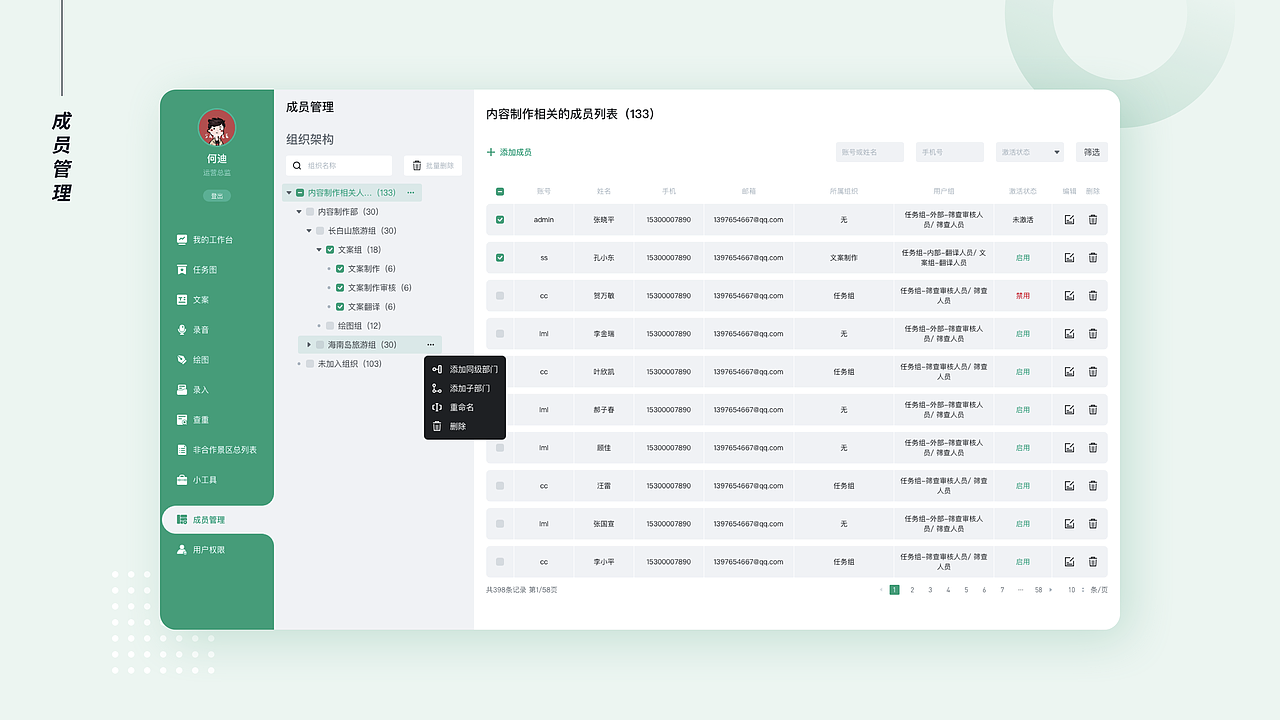This screenshot has height=720, width=1280.
Task: Check the row checkbox for 贺万敏
Action: [x=500, y=296]
